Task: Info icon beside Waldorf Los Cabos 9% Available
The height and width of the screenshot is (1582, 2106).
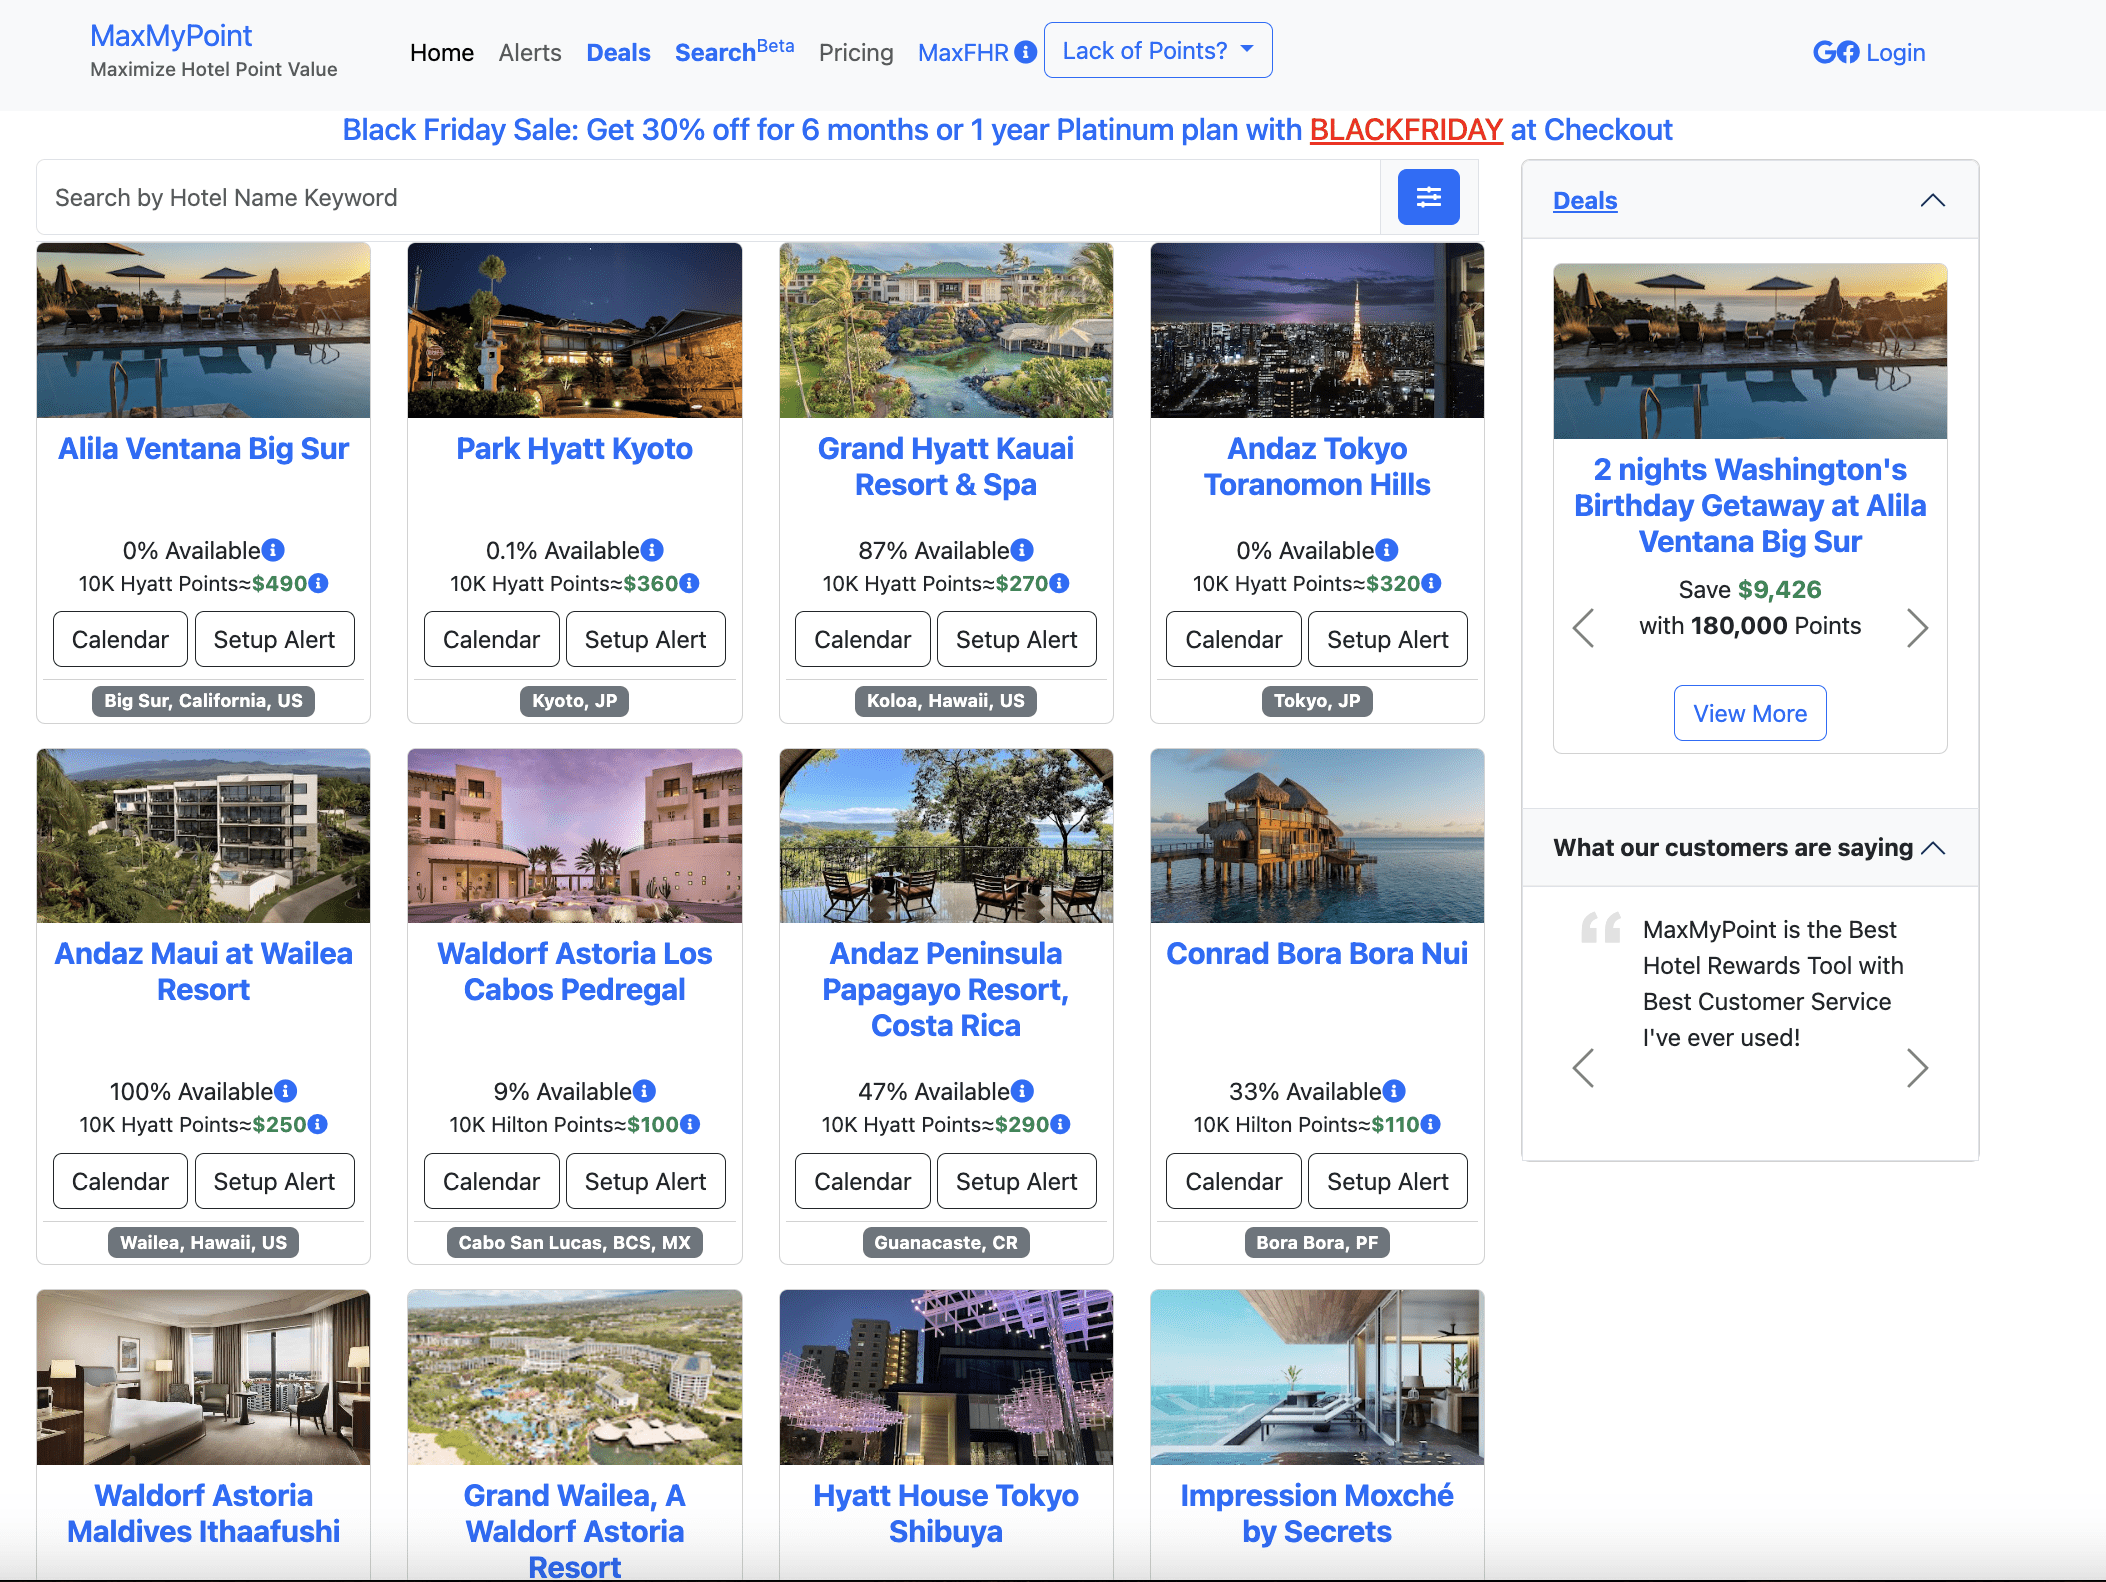Action: click(x=645, y=1091)
